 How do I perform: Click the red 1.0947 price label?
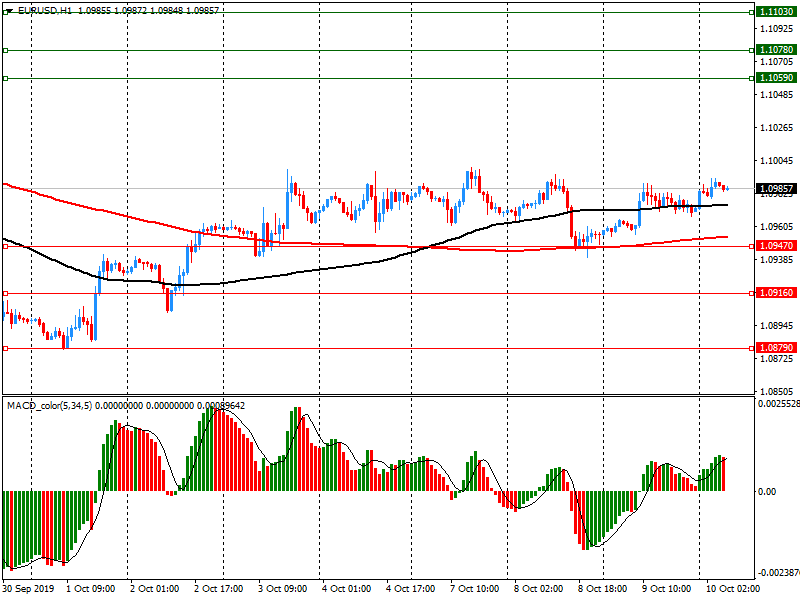coord(776,245)
